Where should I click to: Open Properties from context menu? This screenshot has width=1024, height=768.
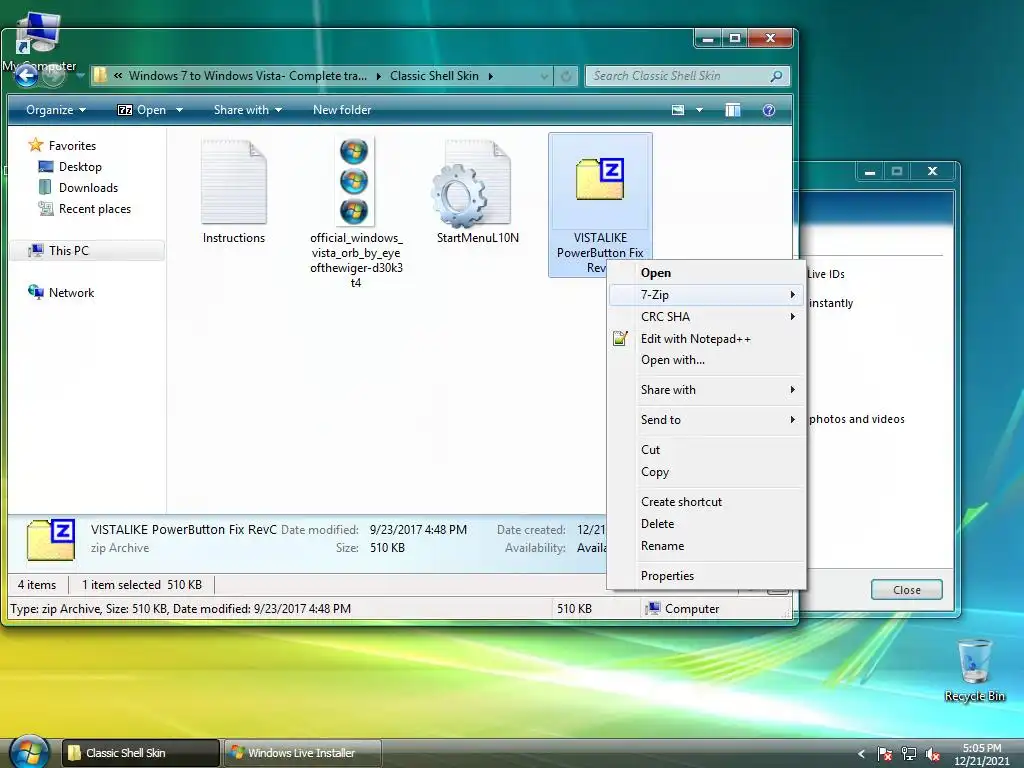click(706, 576)
